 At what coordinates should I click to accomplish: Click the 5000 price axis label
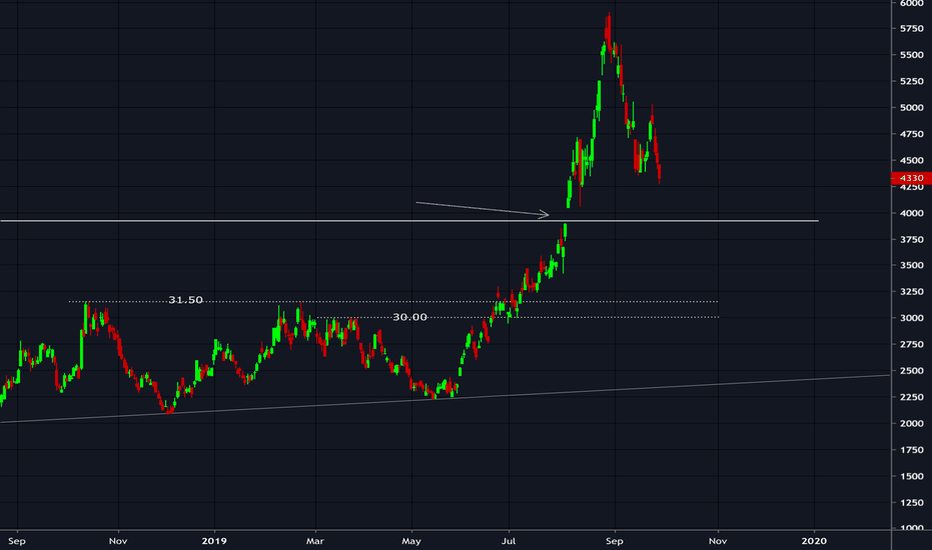click(912, 108)
